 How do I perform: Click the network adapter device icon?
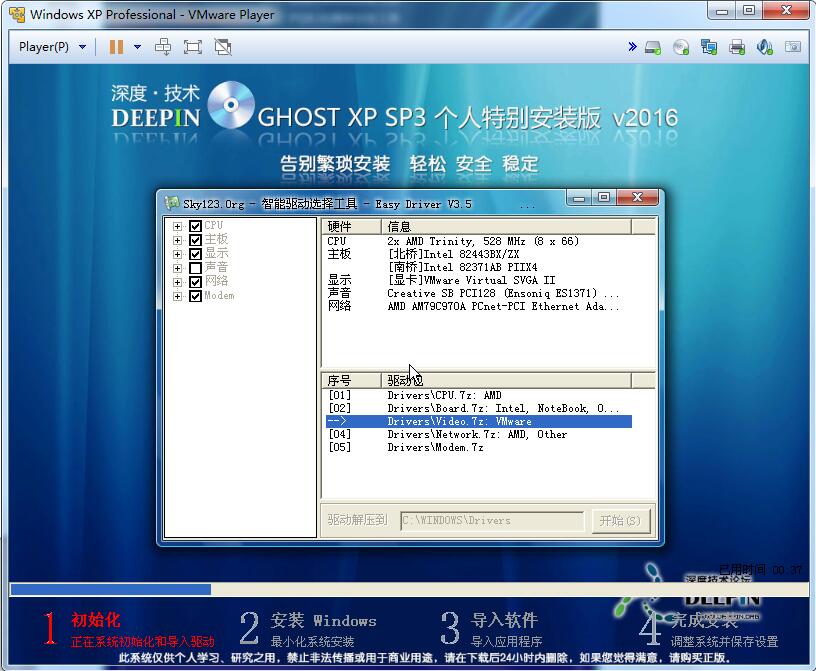pos(709,47)
